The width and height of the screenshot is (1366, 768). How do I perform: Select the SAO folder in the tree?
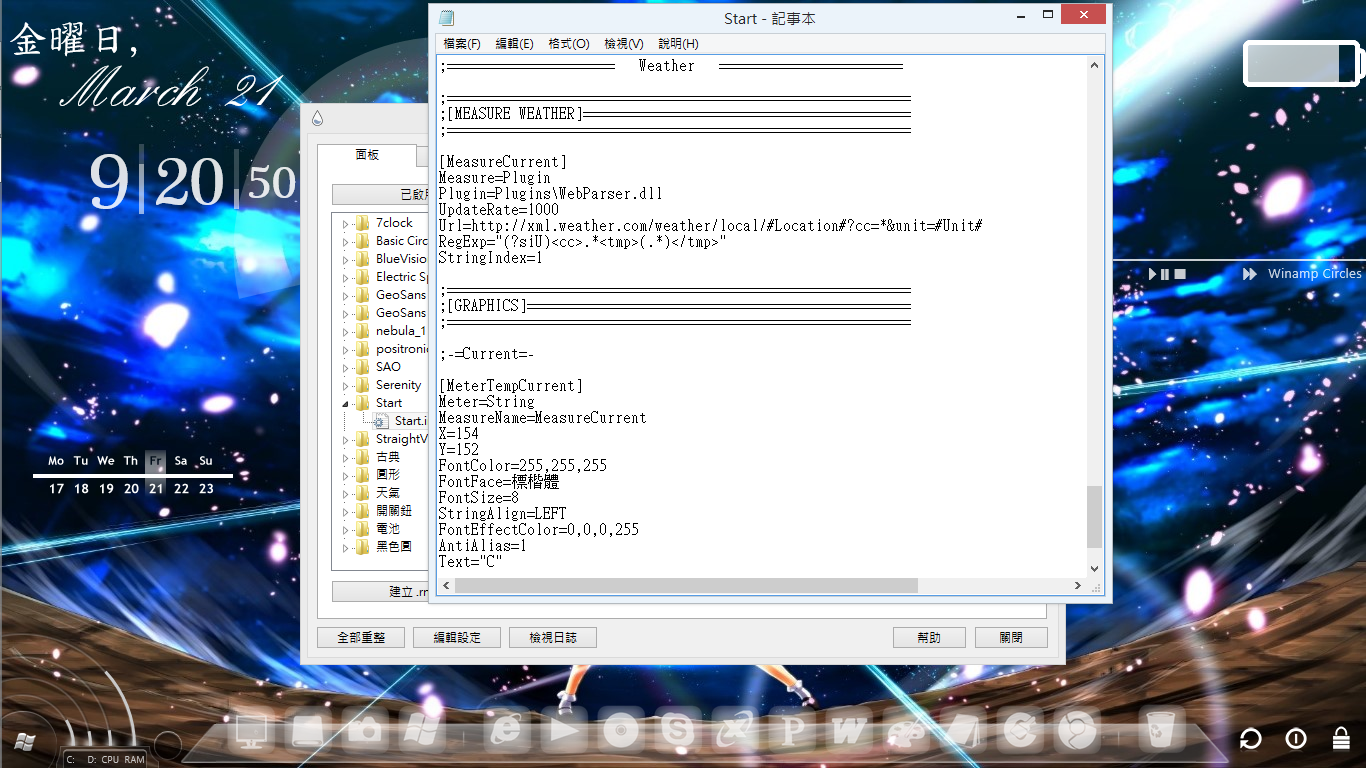(x=388, y=367)
